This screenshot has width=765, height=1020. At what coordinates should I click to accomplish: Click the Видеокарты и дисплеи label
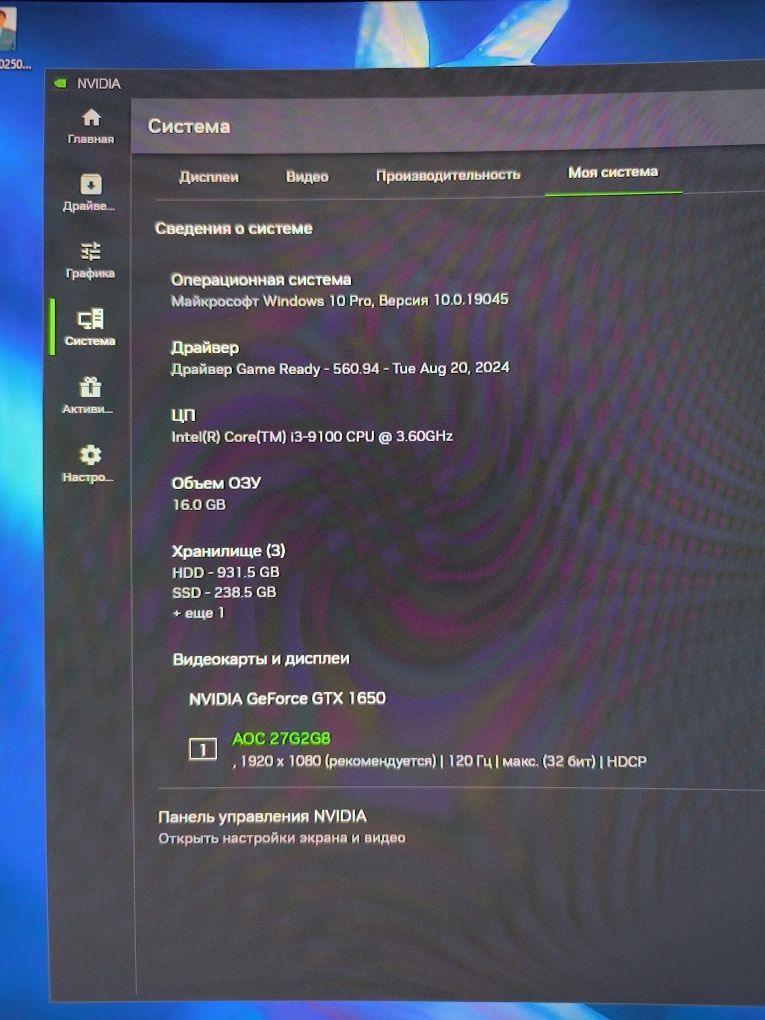261,659
